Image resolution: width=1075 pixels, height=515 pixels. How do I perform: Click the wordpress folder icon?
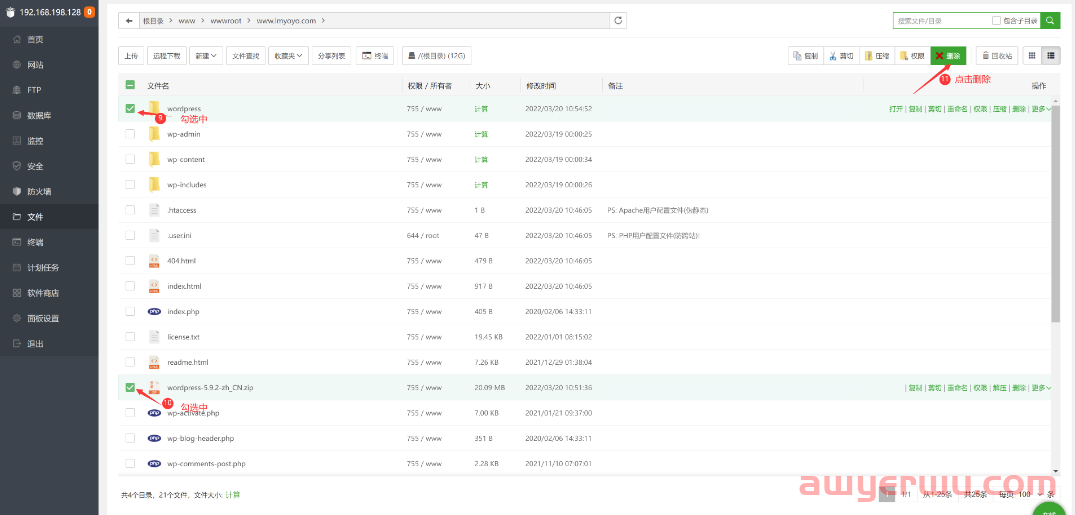click(x=154, y=108)
